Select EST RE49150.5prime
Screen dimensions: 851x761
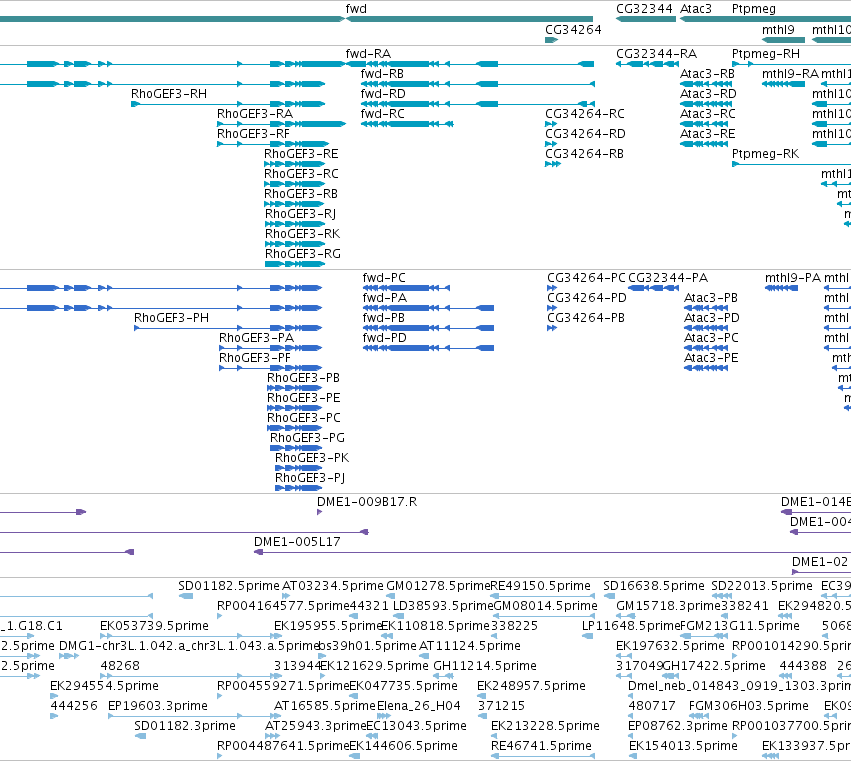pos(542,597)
